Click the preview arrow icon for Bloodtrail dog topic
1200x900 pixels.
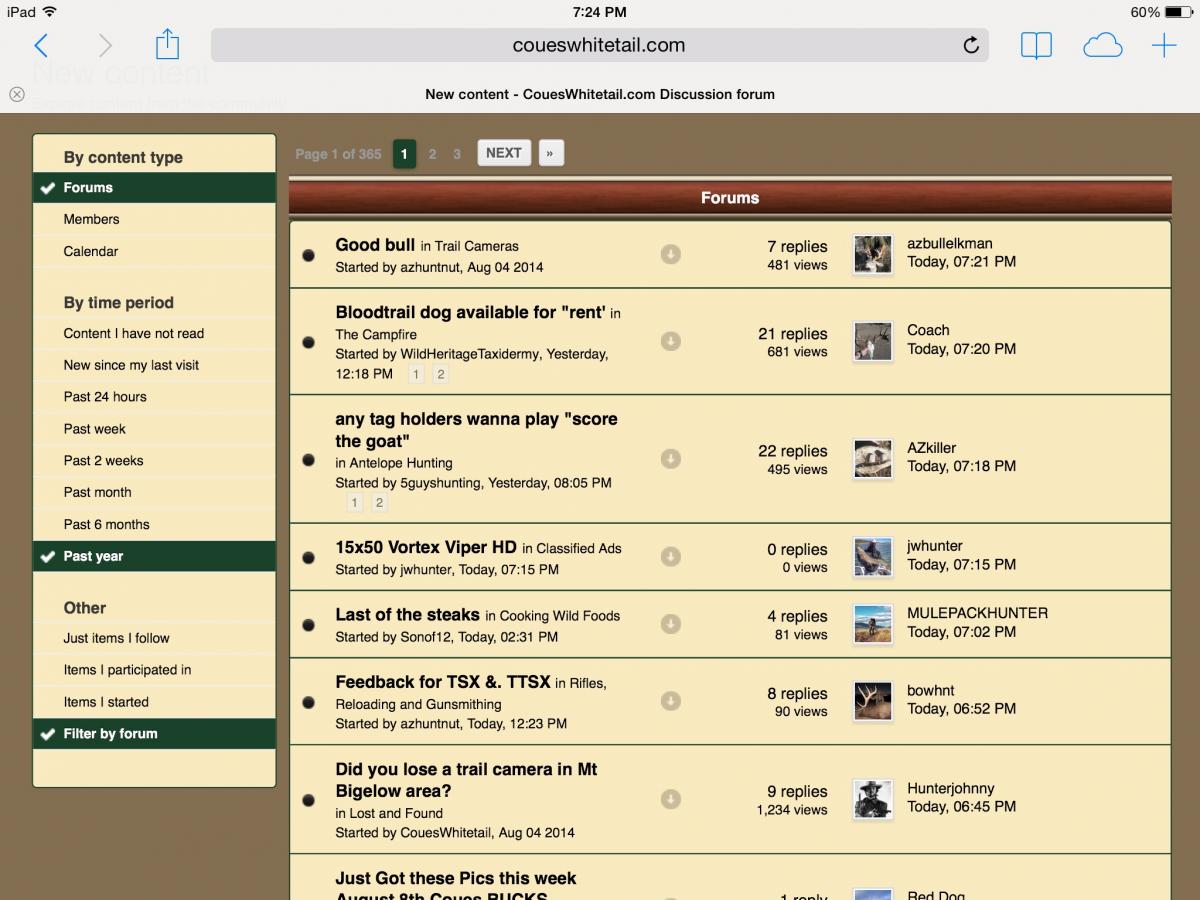click(671, 341)
